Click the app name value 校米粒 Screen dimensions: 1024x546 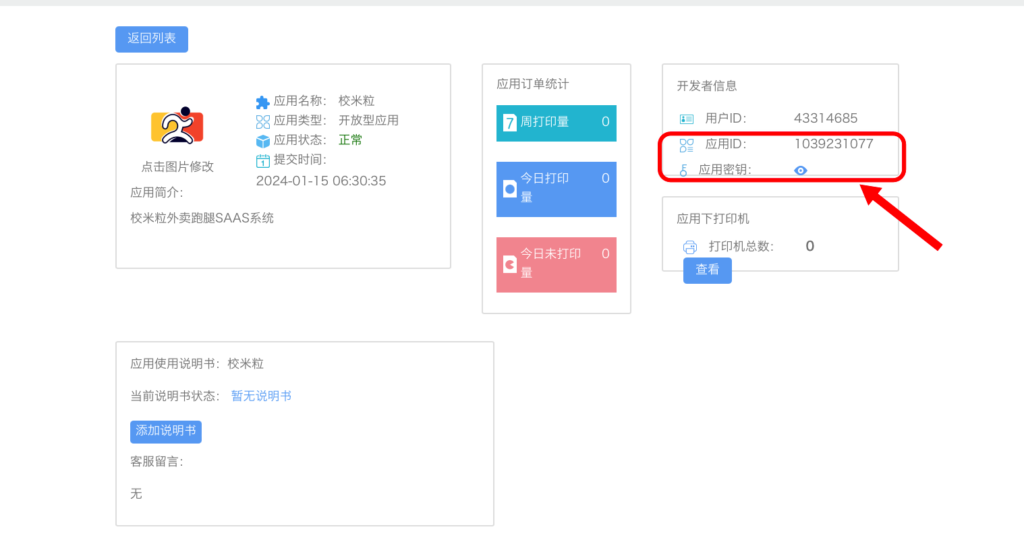tap(357, 101)
